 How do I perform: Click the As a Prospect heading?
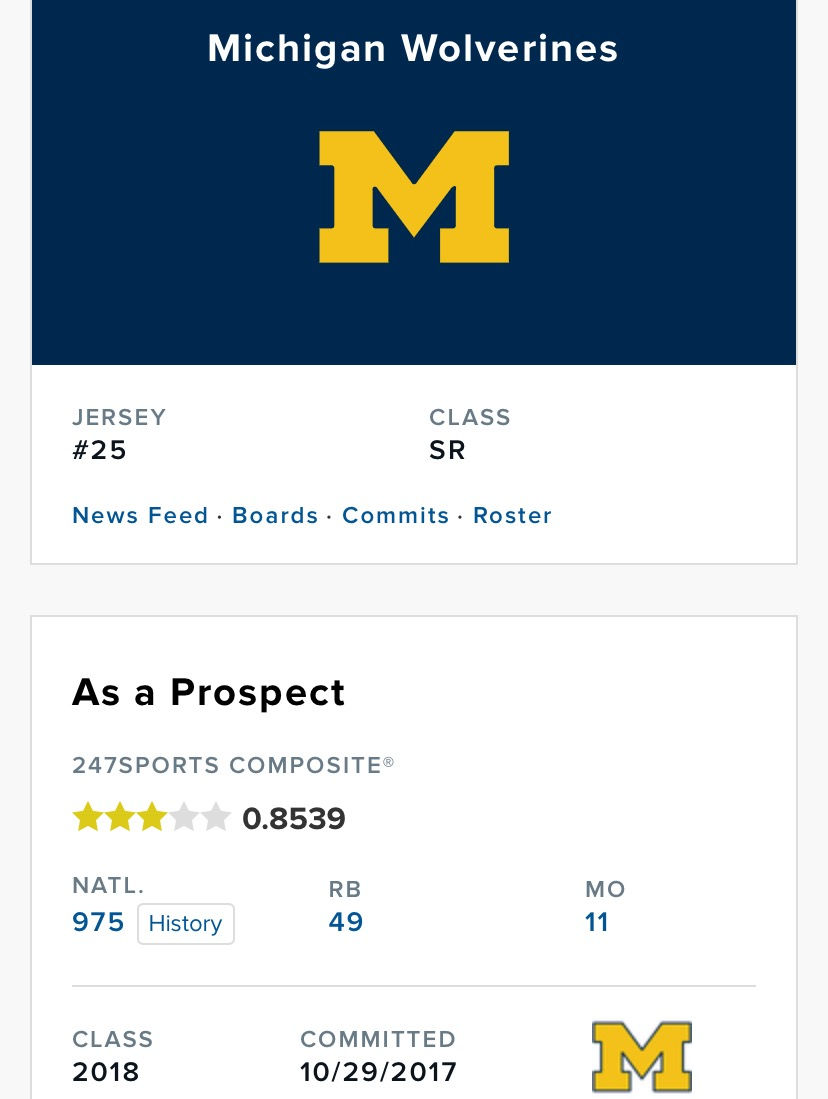(x=209, y=692)
